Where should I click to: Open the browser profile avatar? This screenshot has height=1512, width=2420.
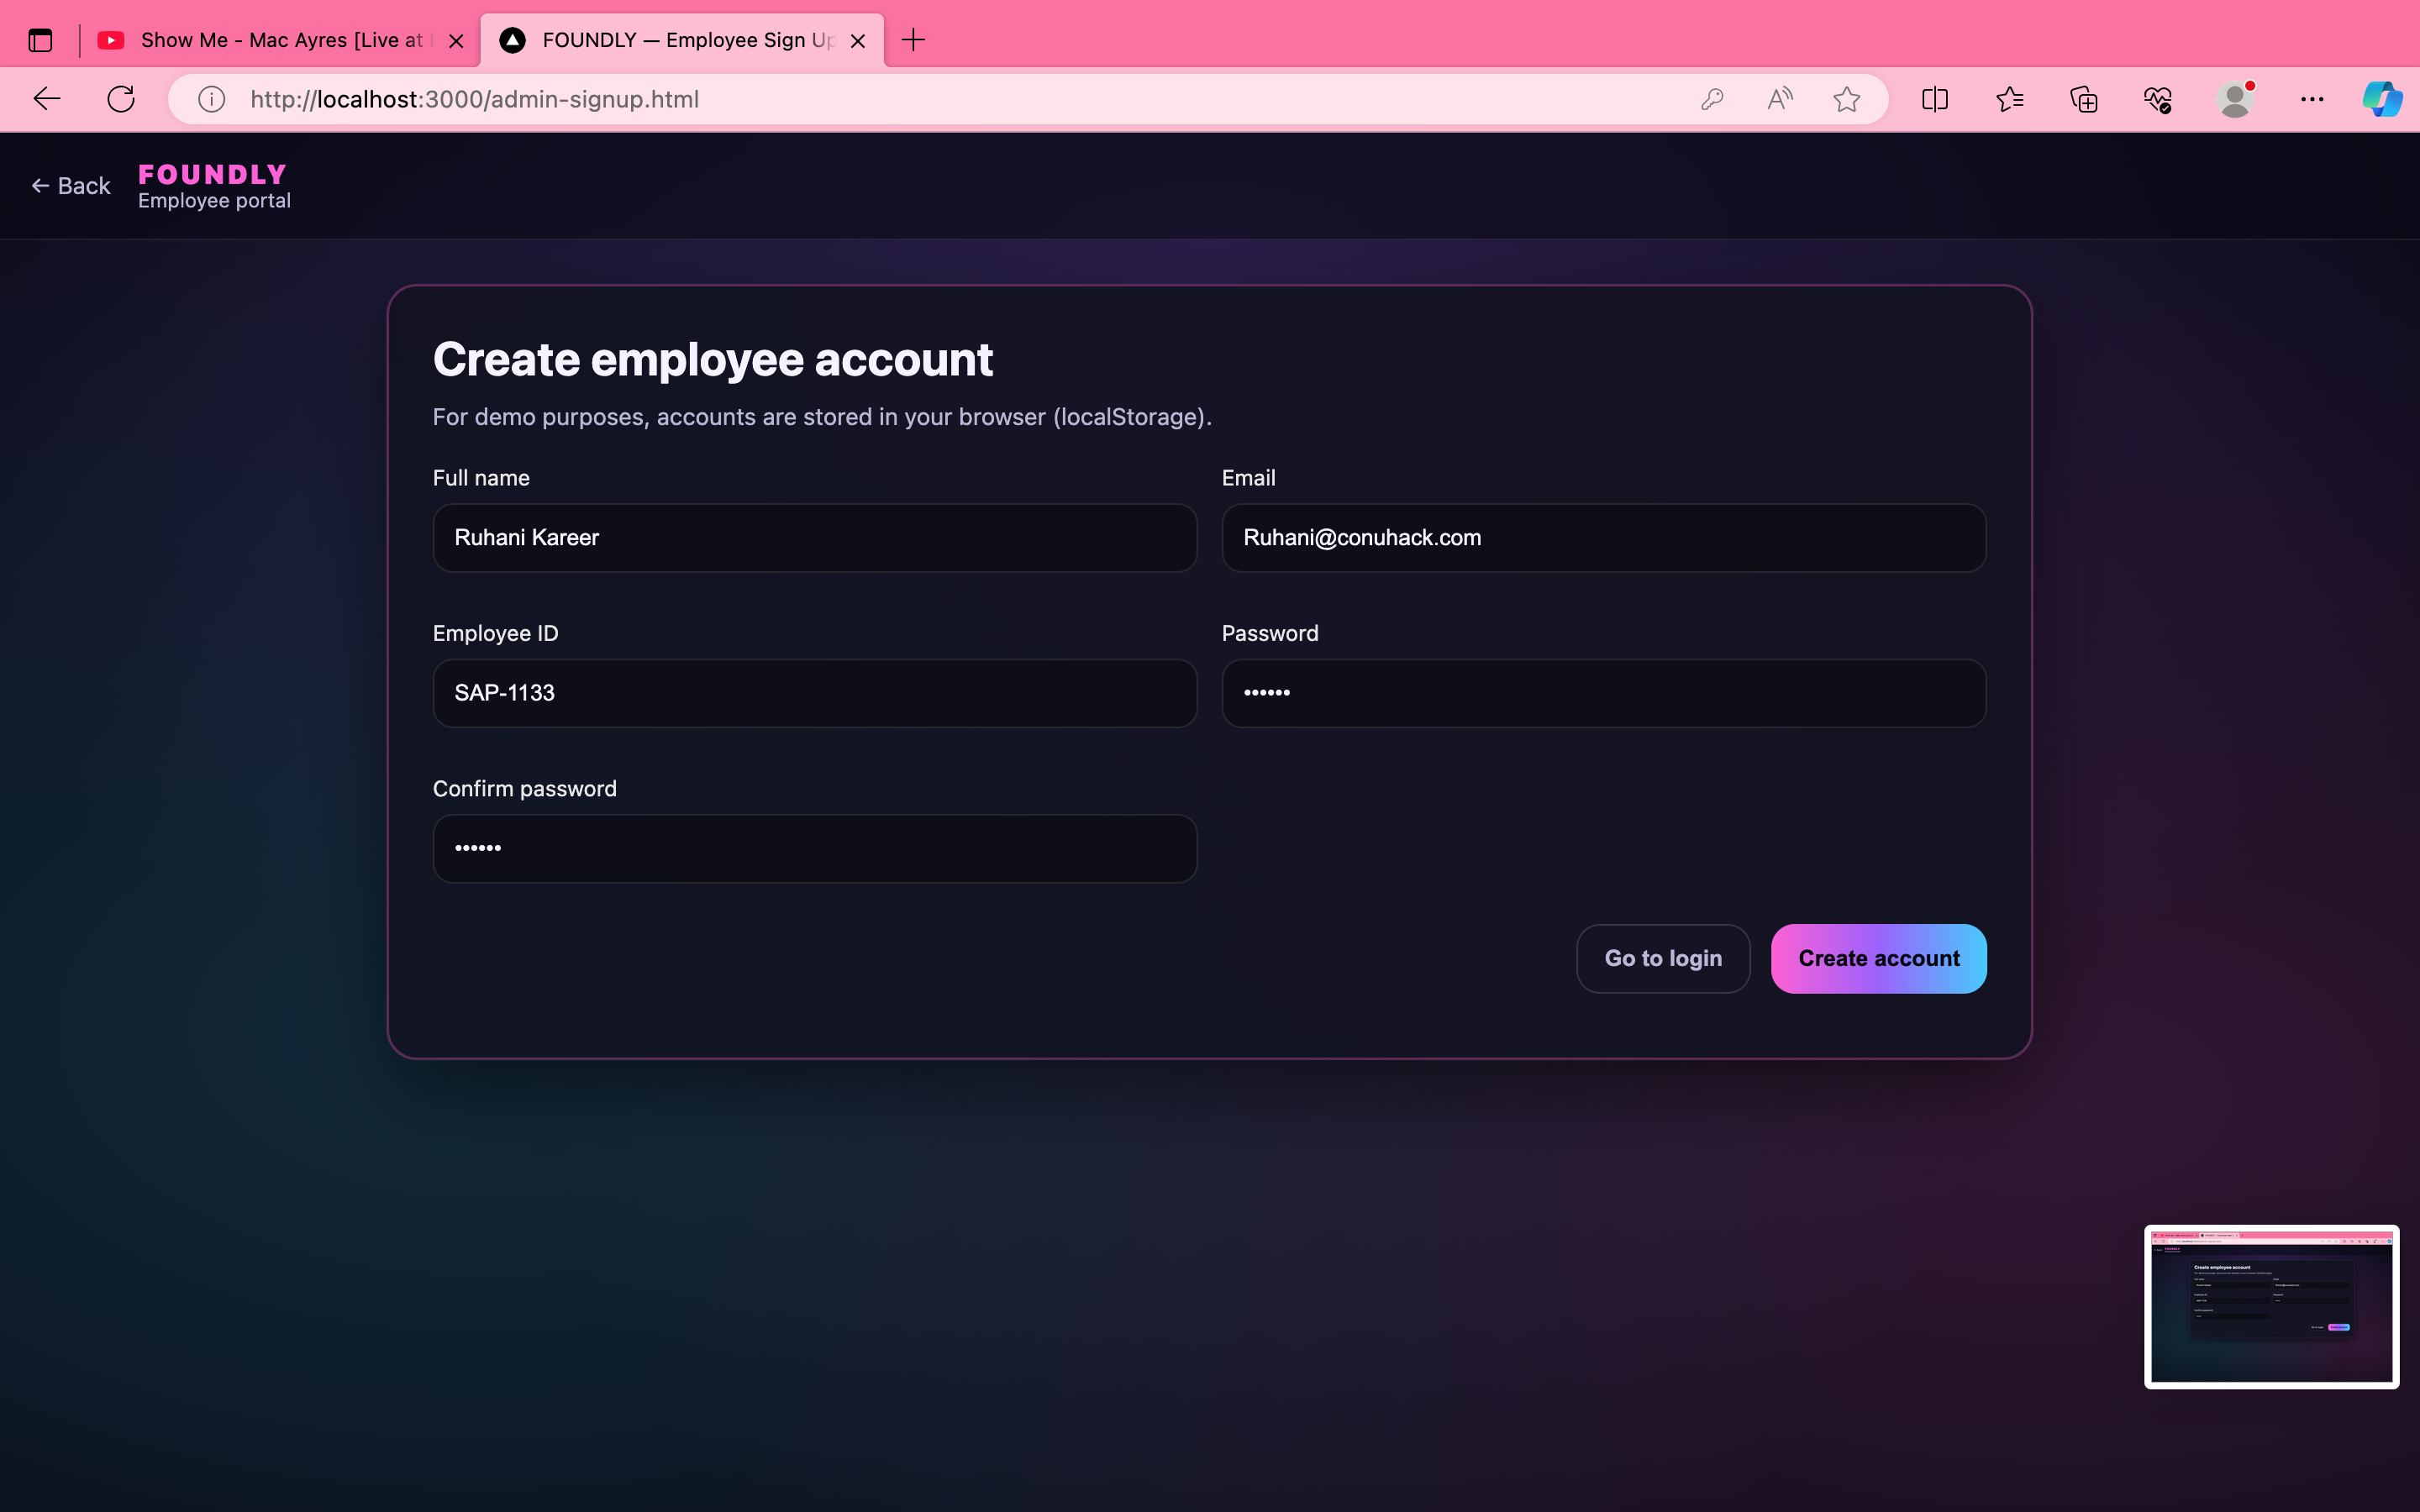(x=2234, y=99)
